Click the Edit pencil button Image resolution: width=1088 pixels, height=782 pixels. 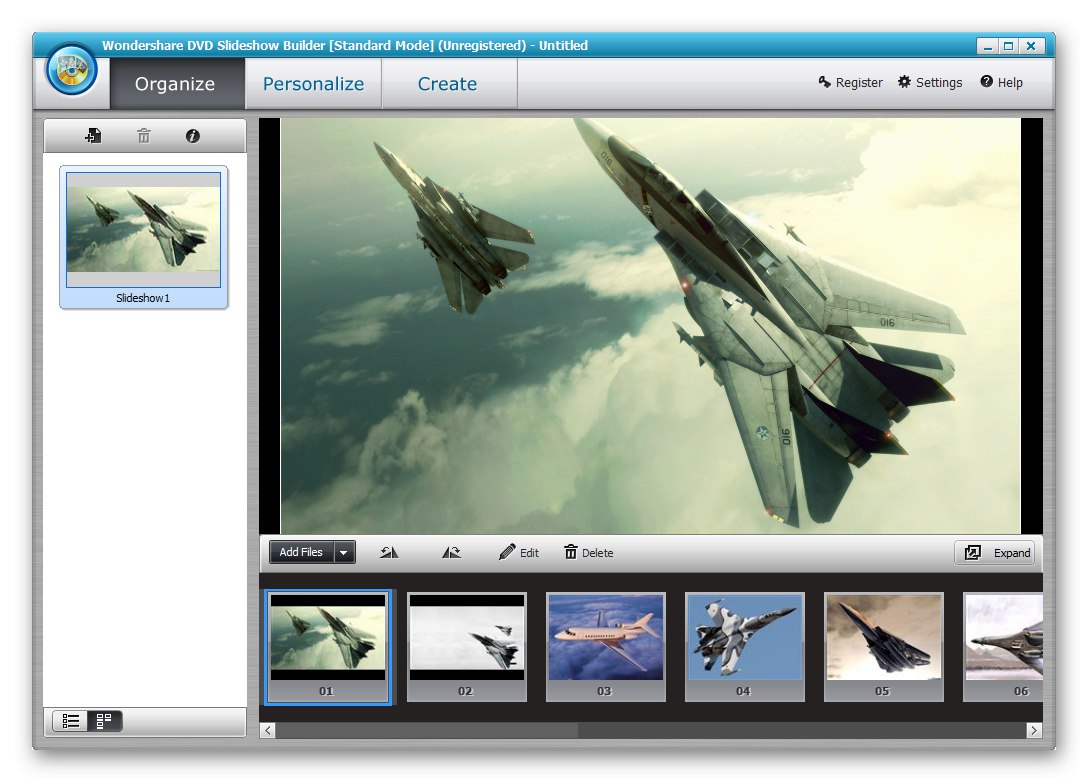click(x=518, y=552)
